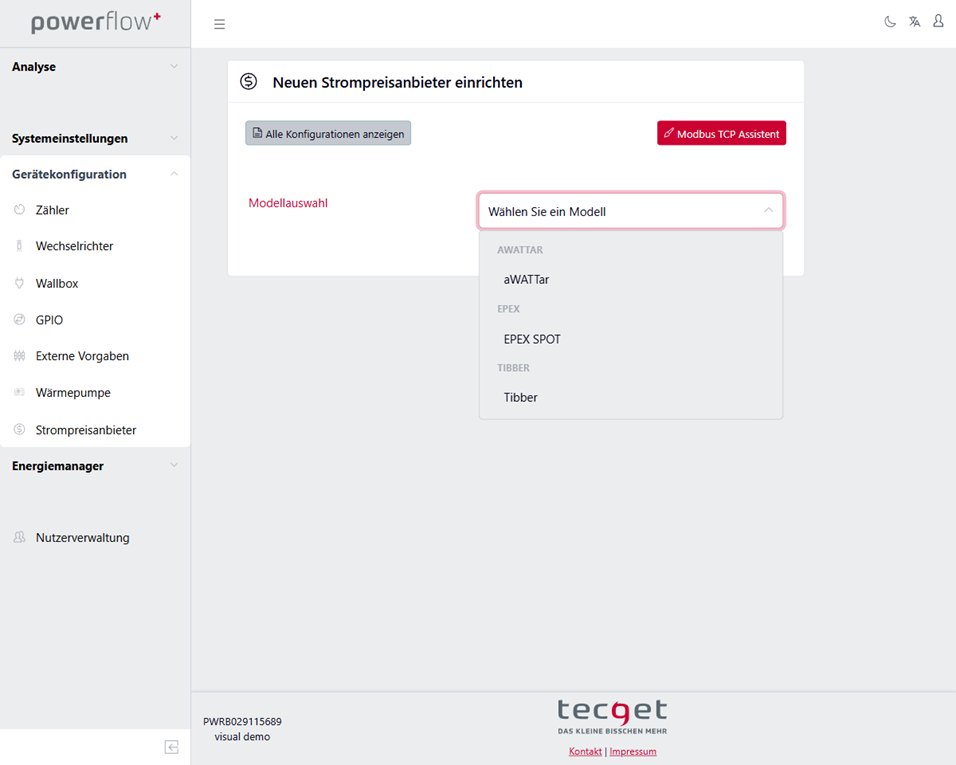
Task: Collapse the Gerätekonfiguration section chevron
Action: pos(174,174)
